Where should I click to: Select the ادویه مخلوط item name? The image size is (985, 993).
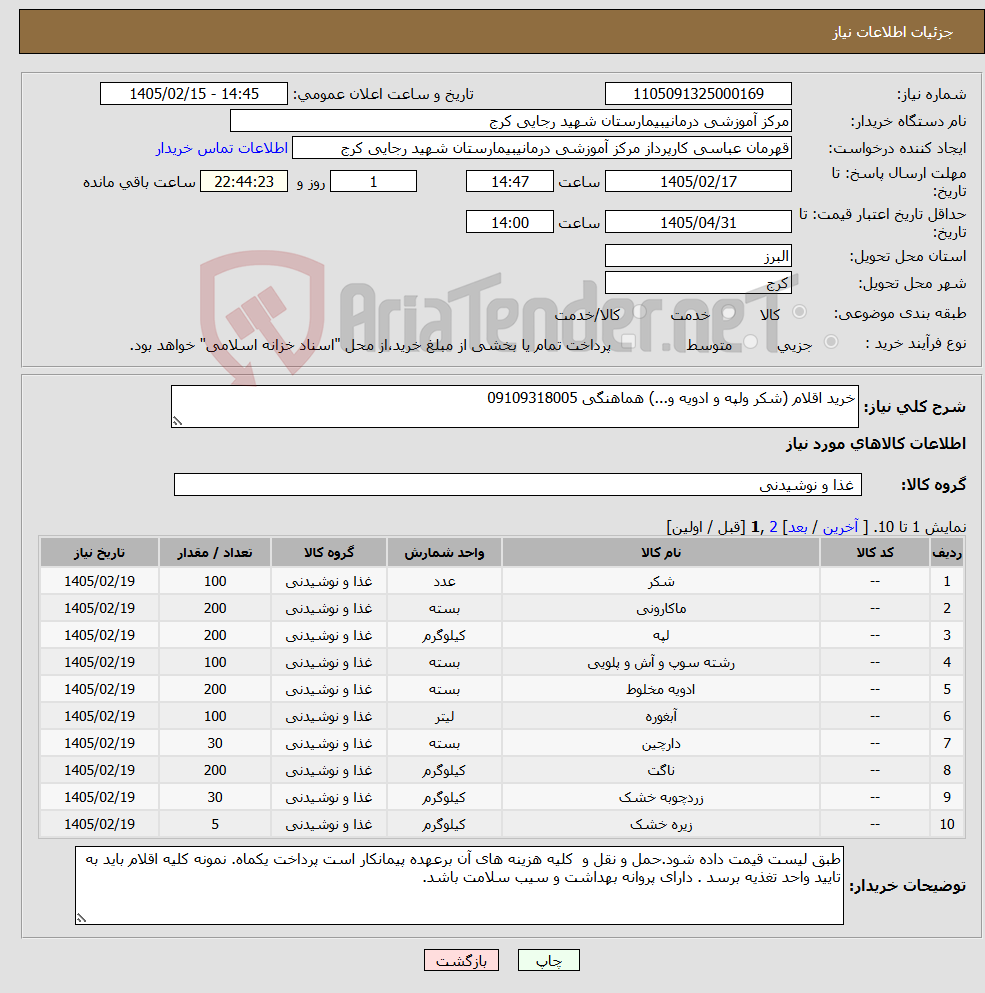pyautogui.click(x=661, y=689)
